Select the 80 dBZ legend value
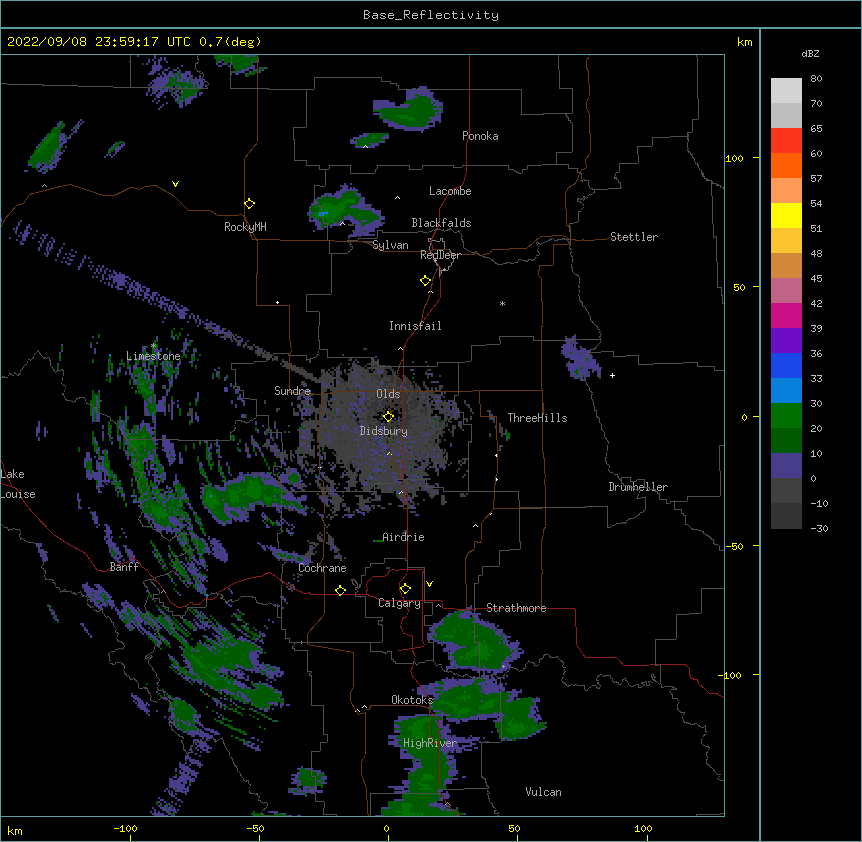The width and height of the screenshot is (862, 842). click(x=816, y=79)
